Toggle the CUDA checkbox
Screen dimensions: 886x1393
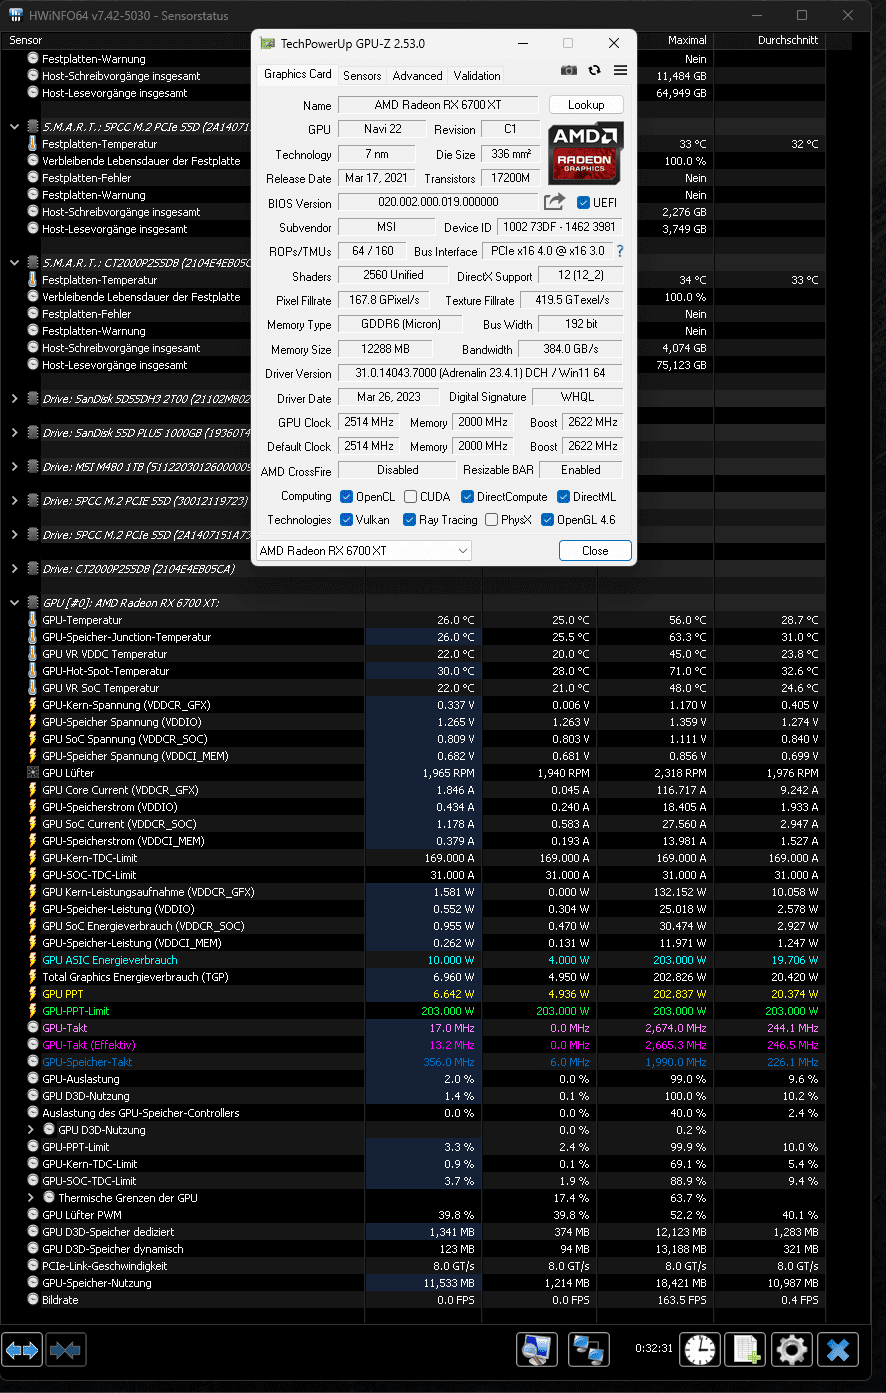(411, 497)
